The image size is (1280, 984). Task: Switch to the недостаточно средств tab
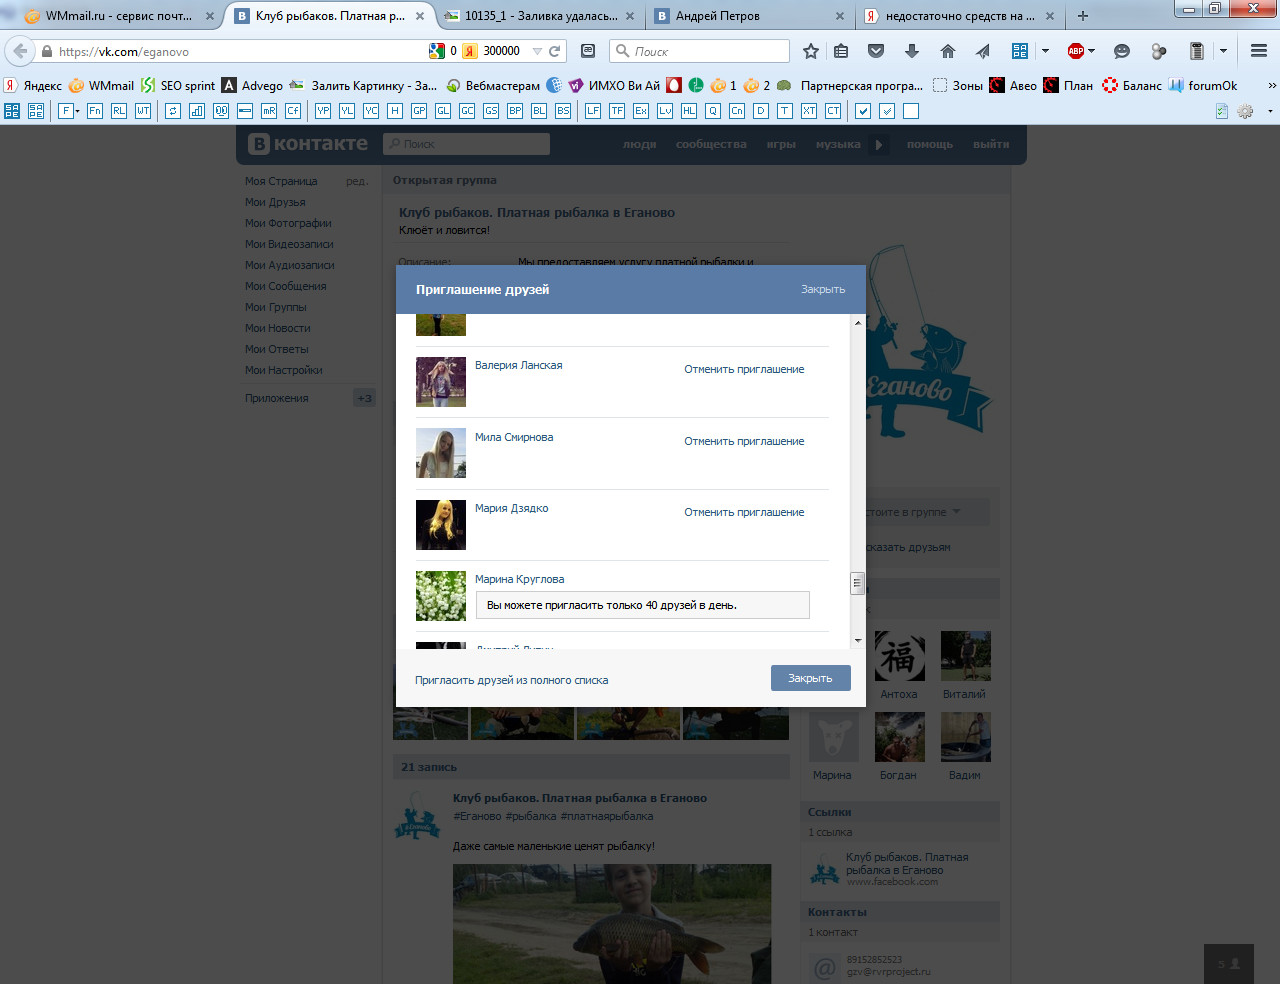tap(960, 16)
